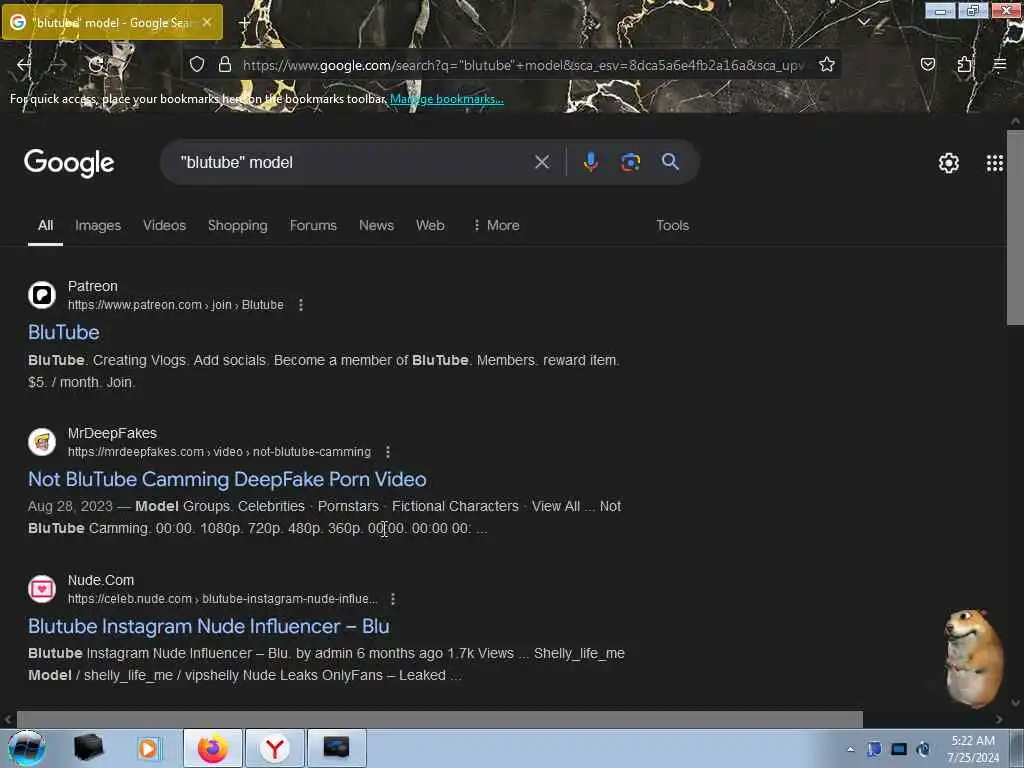Open the tracking protection shield icon
The height and width of the screenshot is (768, 1024).
point(197,64)
